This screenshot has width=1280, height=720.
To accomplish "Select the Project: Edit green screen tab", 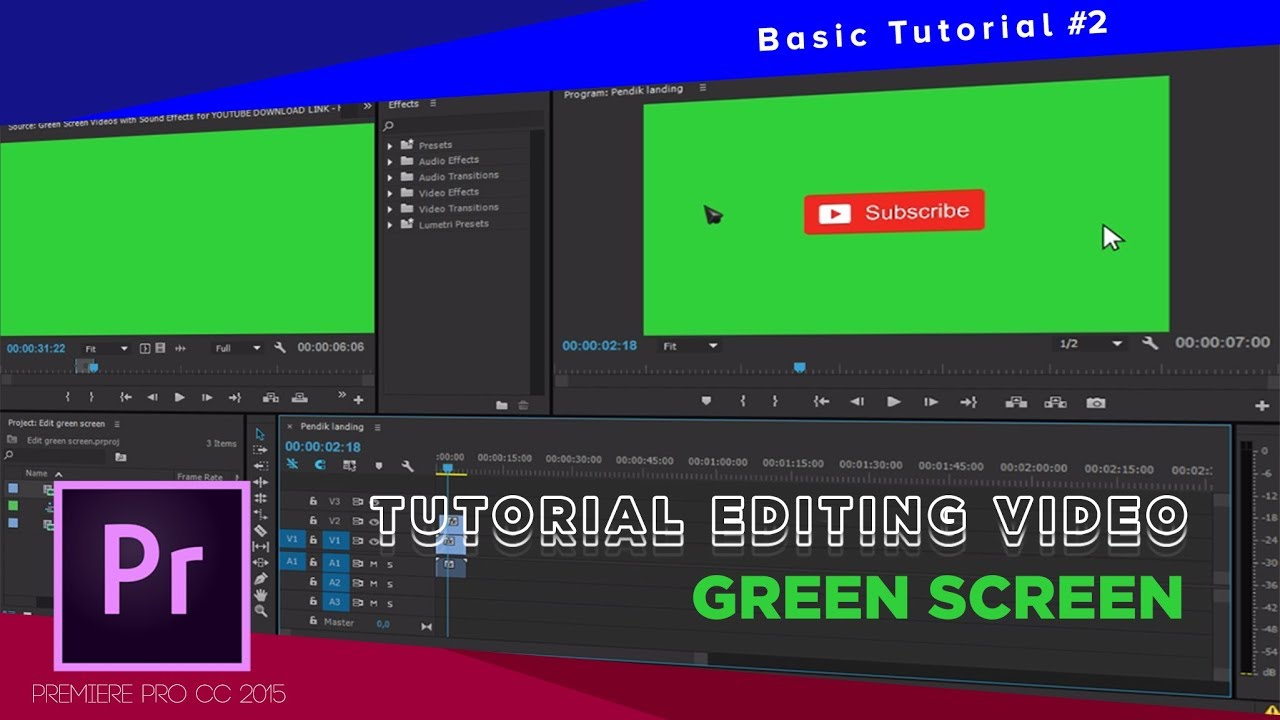I will click(x=56, y=424).
